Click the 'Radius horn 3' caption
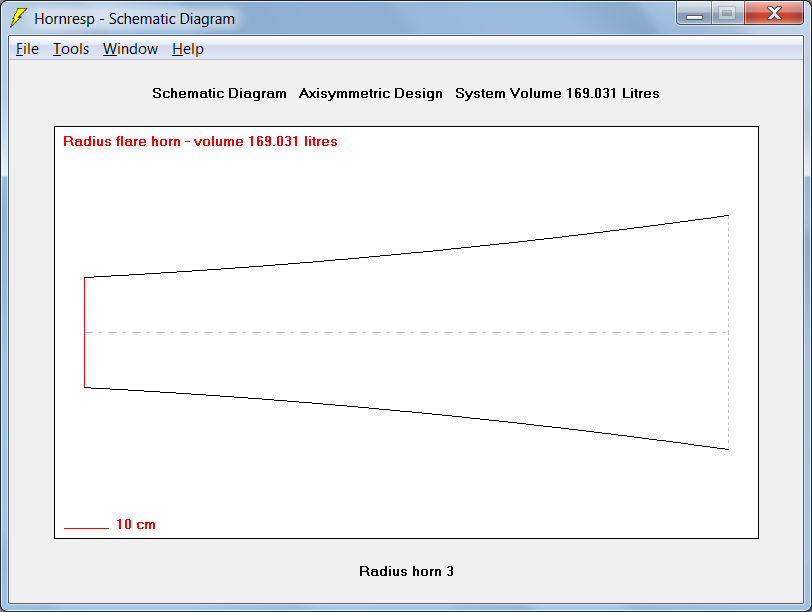 coord(406,571)
